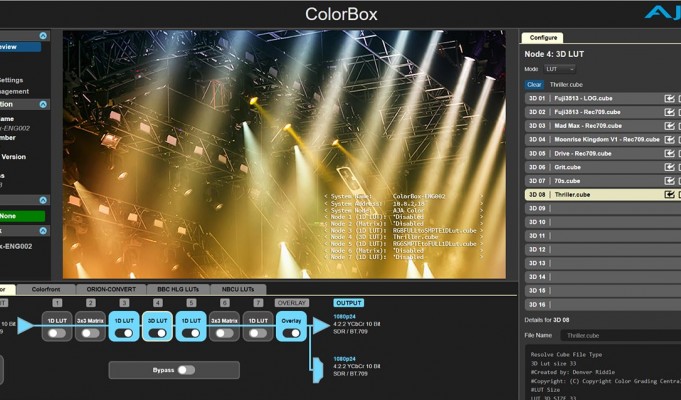681x400 pixels.
Task: Click the File Name field showing Thriller.cube
Action: pyautogui.click(x=621, y=335)
